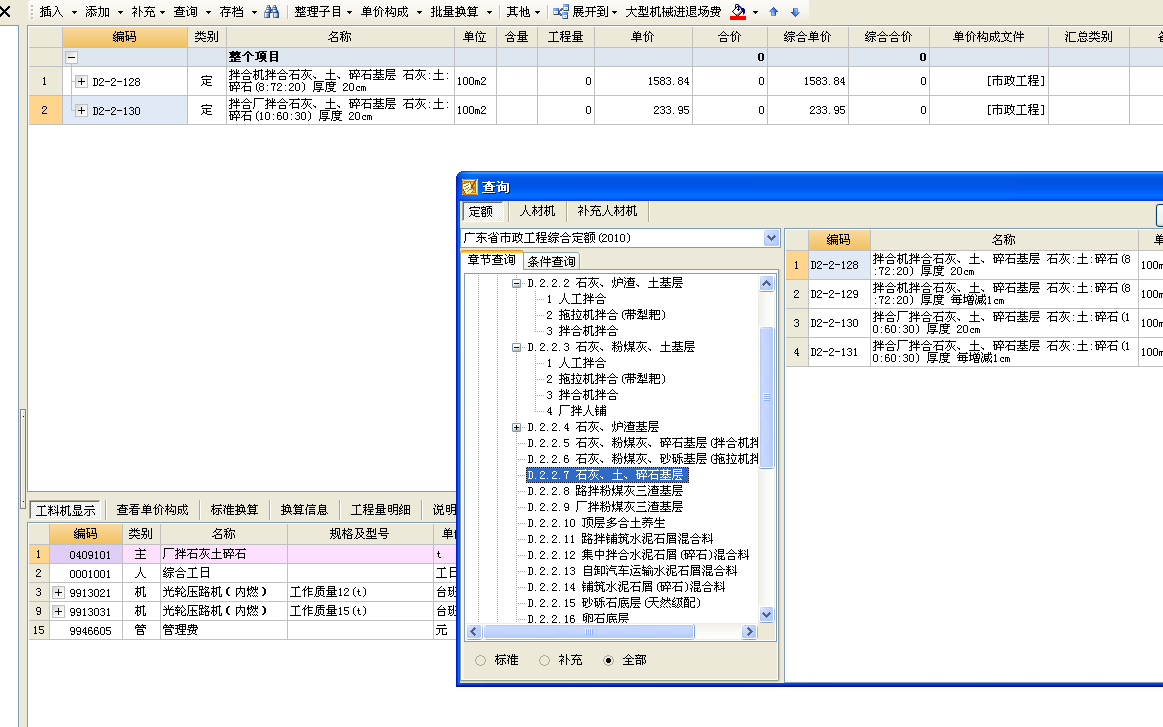Select the 工料机显示 tab
The height and width of the screenshot is (727, 1163).
coord(66,510)
